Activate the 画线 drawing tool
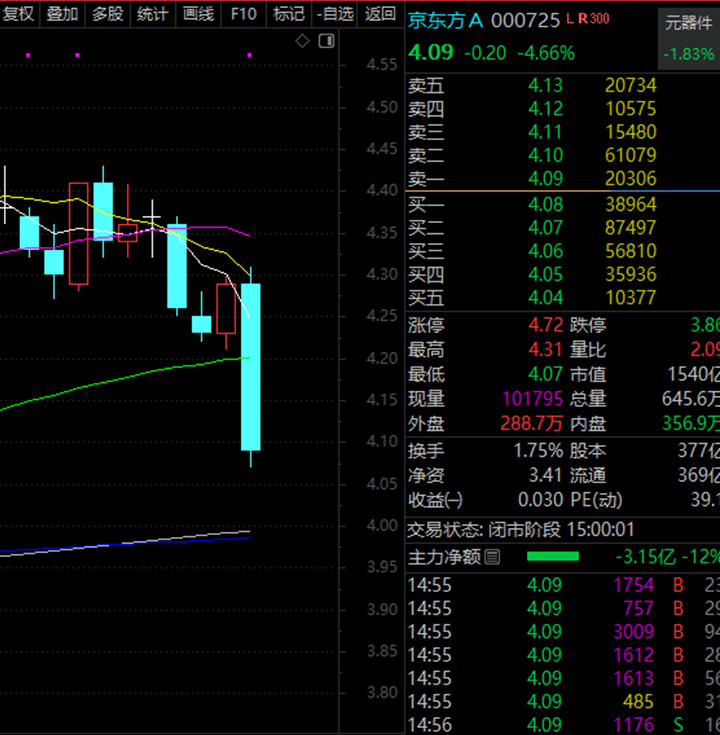Image resolution: width=720 pixels, height=735 pixels. 198,14
